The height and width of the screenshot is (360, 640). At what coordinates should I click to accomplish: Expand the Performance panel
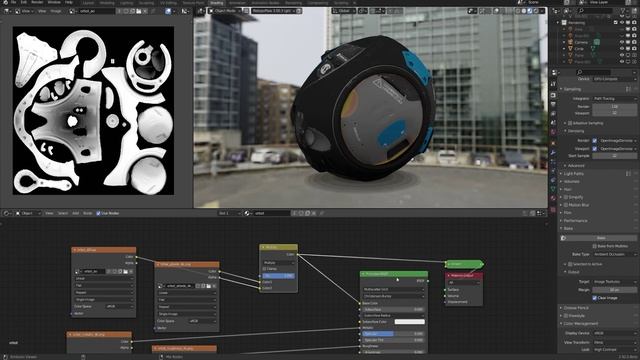click(x=575, y=220)
